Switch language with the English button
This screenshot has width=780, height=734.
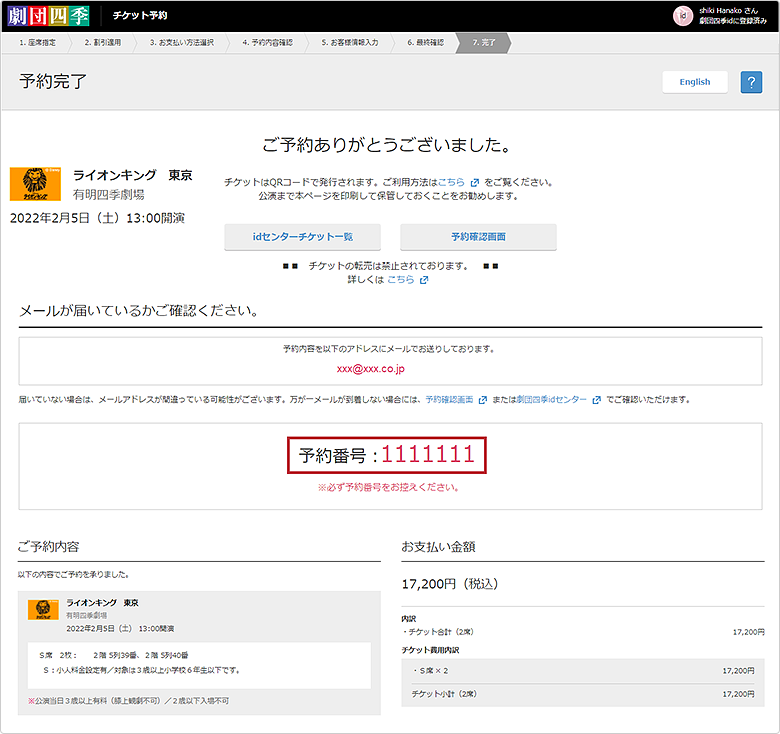click(x=694, y=82)
